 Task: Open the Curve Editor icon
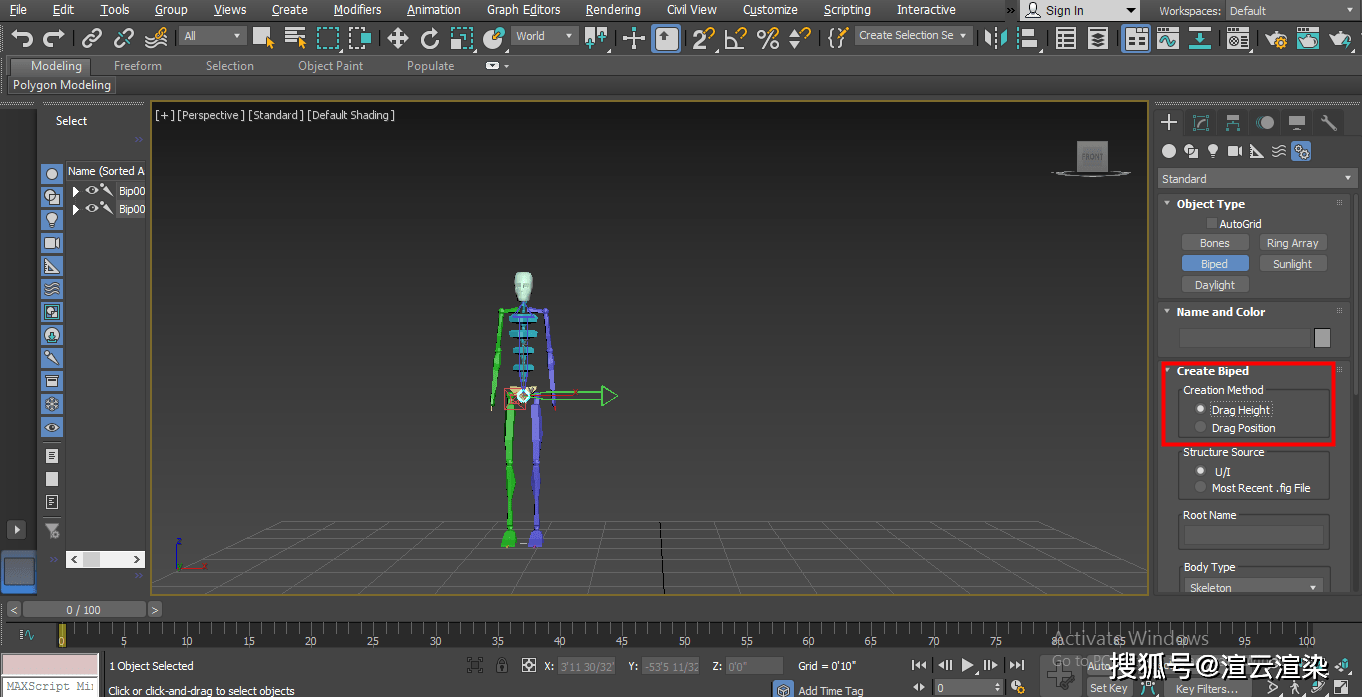(x=1167, y=38)
